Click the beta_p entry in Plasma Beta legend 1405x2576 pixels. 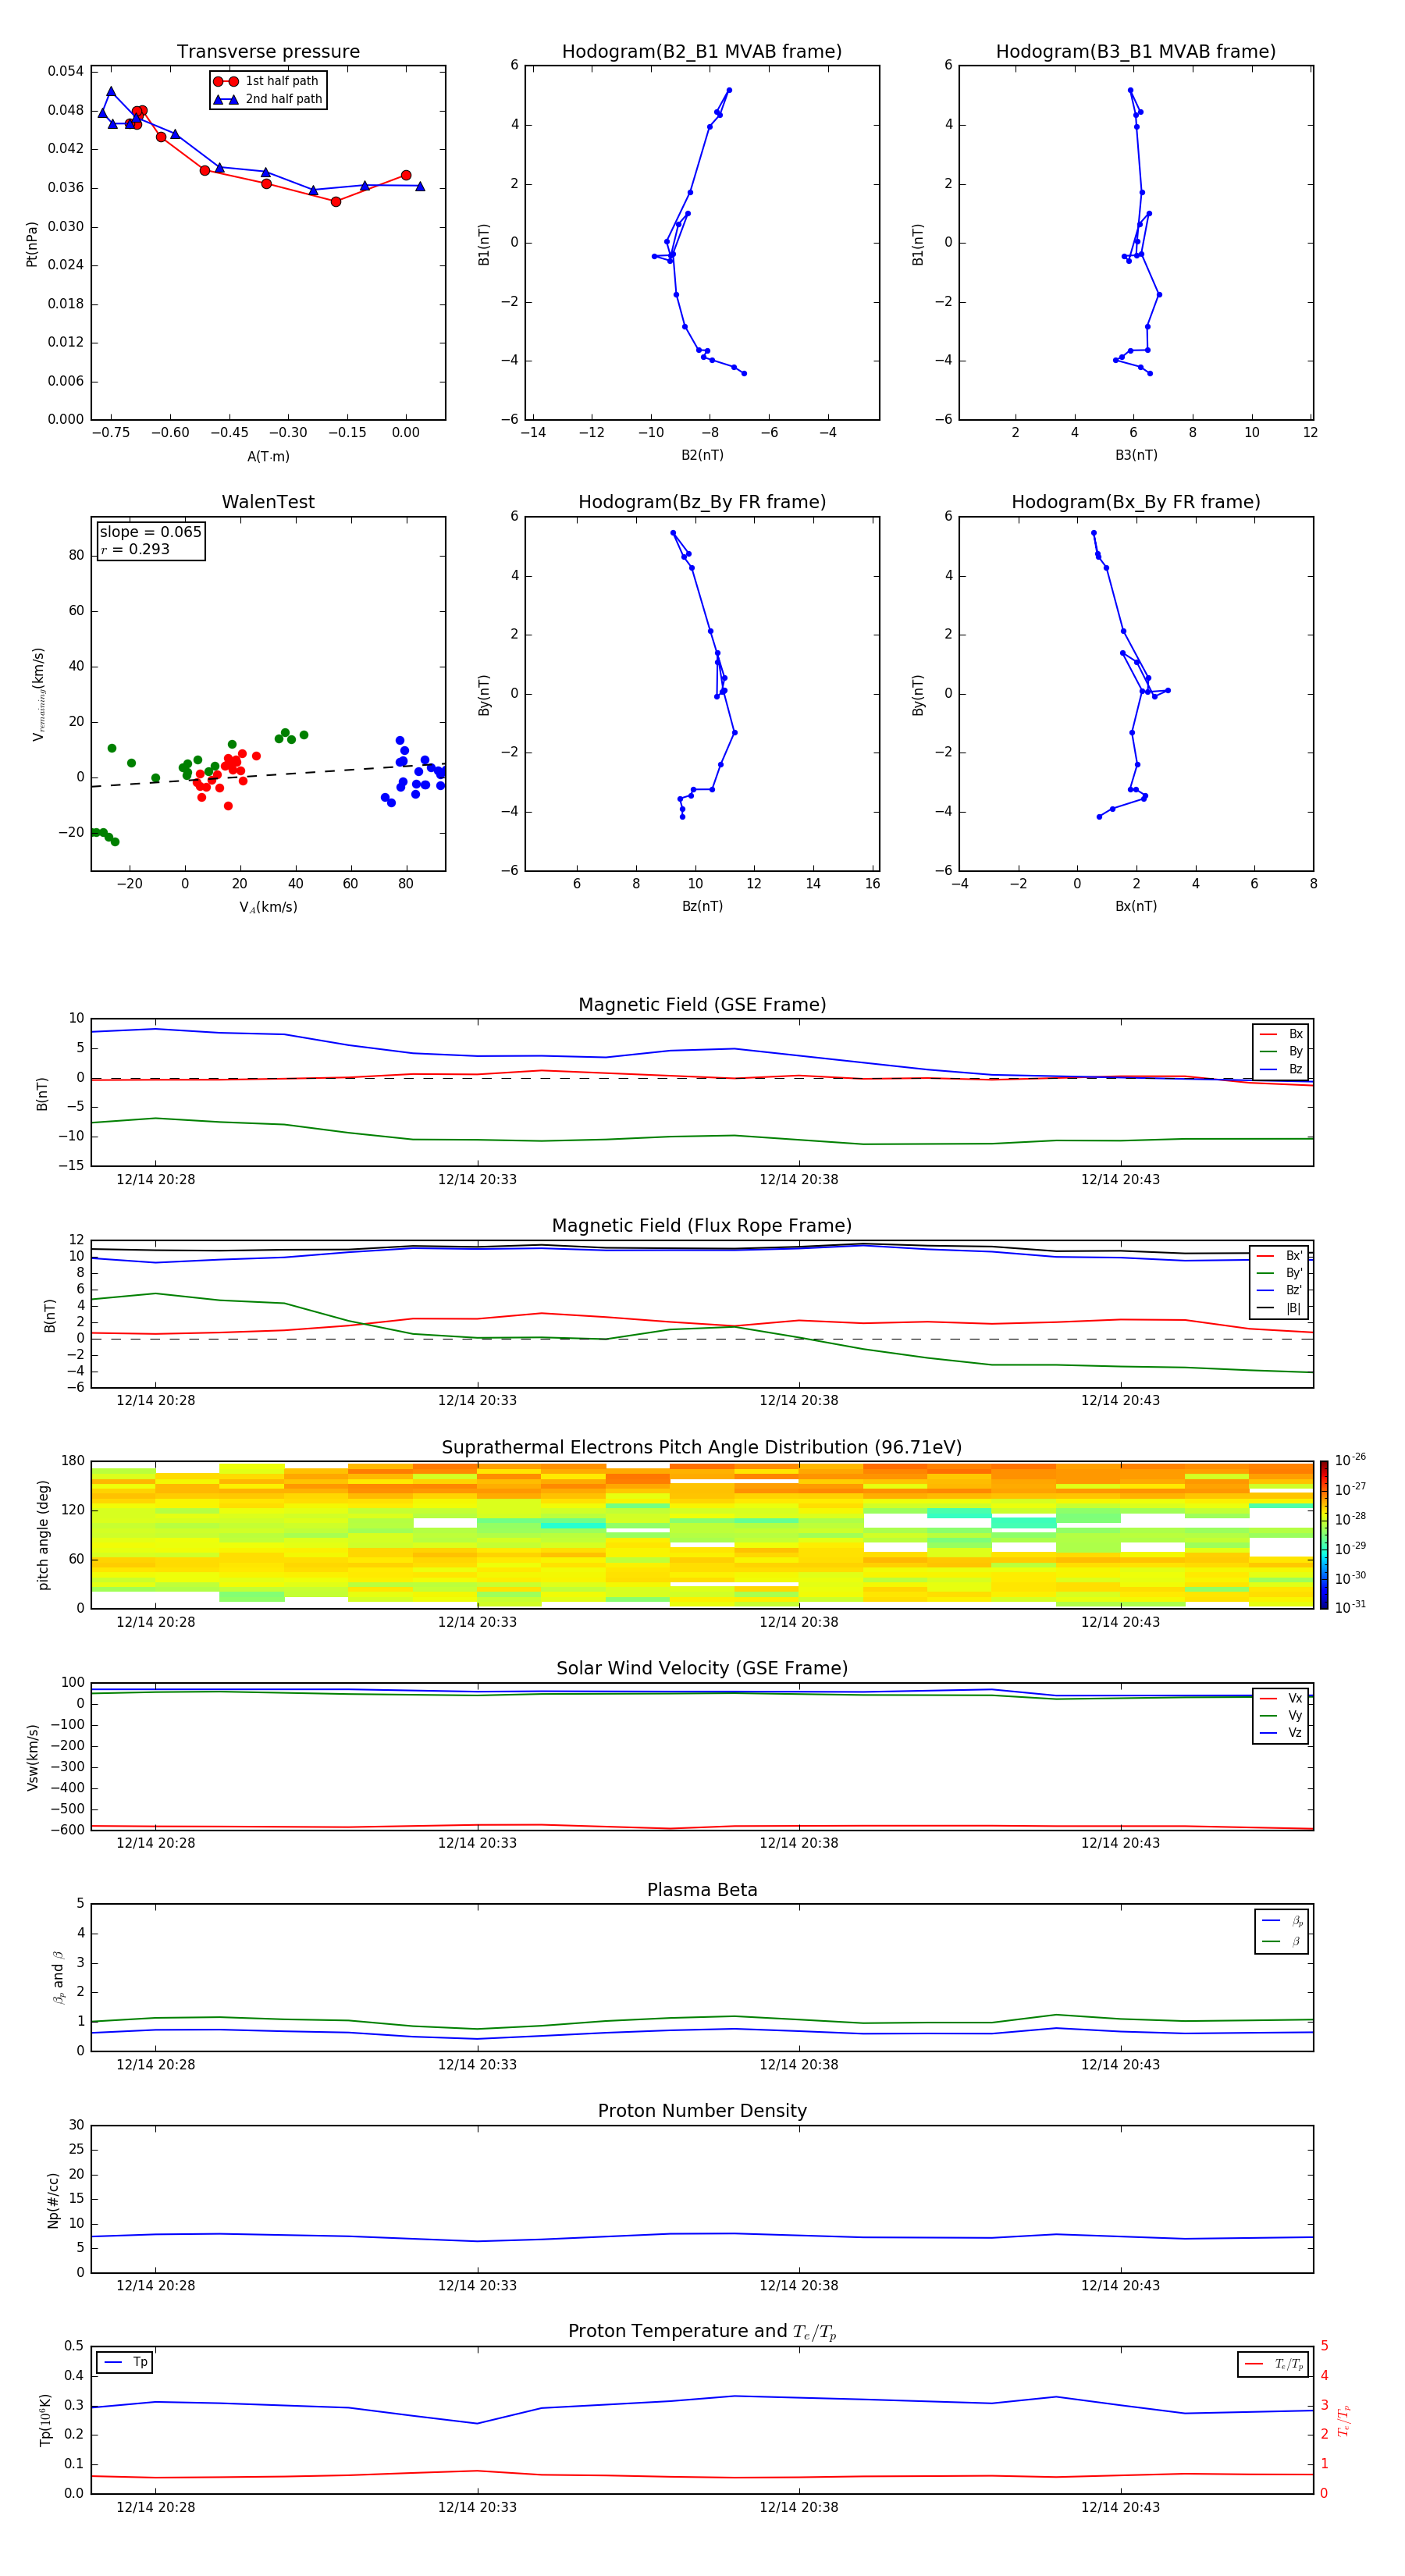[1282, 1921]
